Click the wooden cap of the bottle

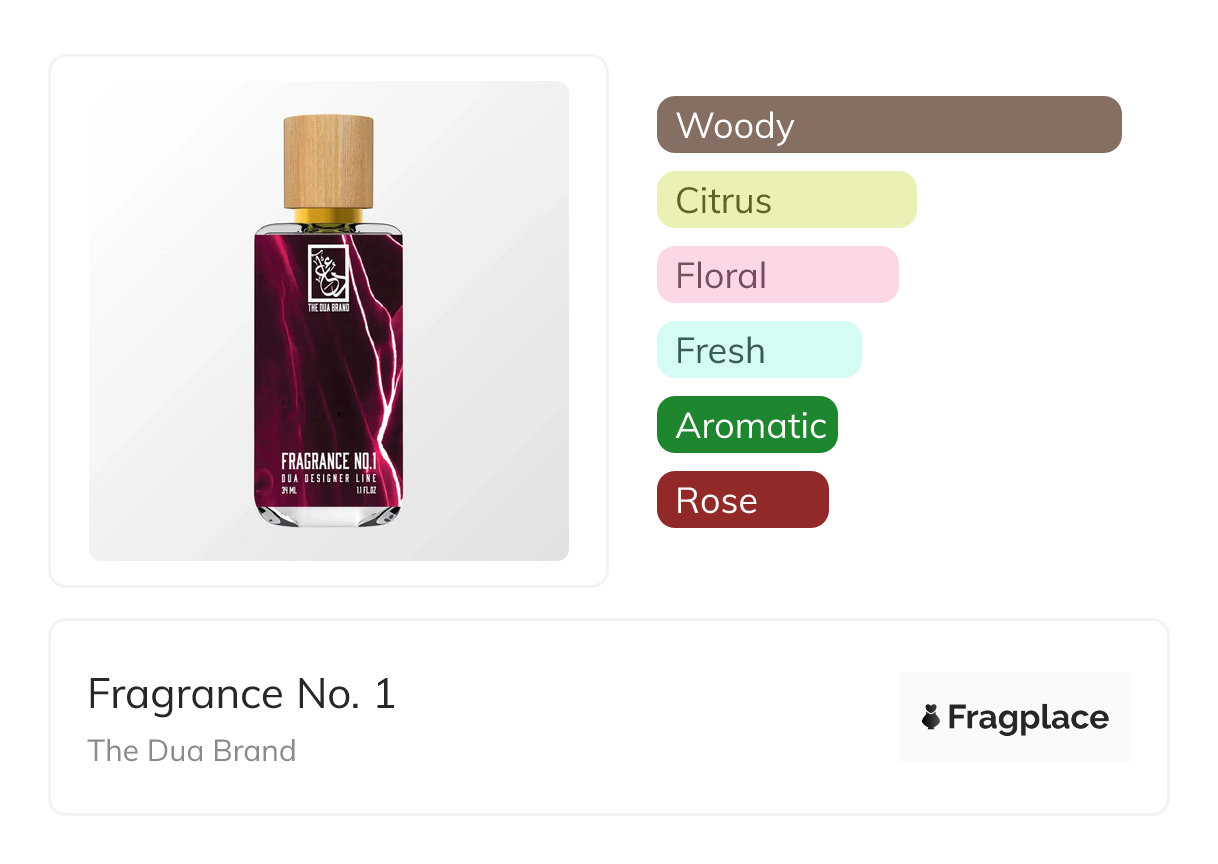click(328, 160)
